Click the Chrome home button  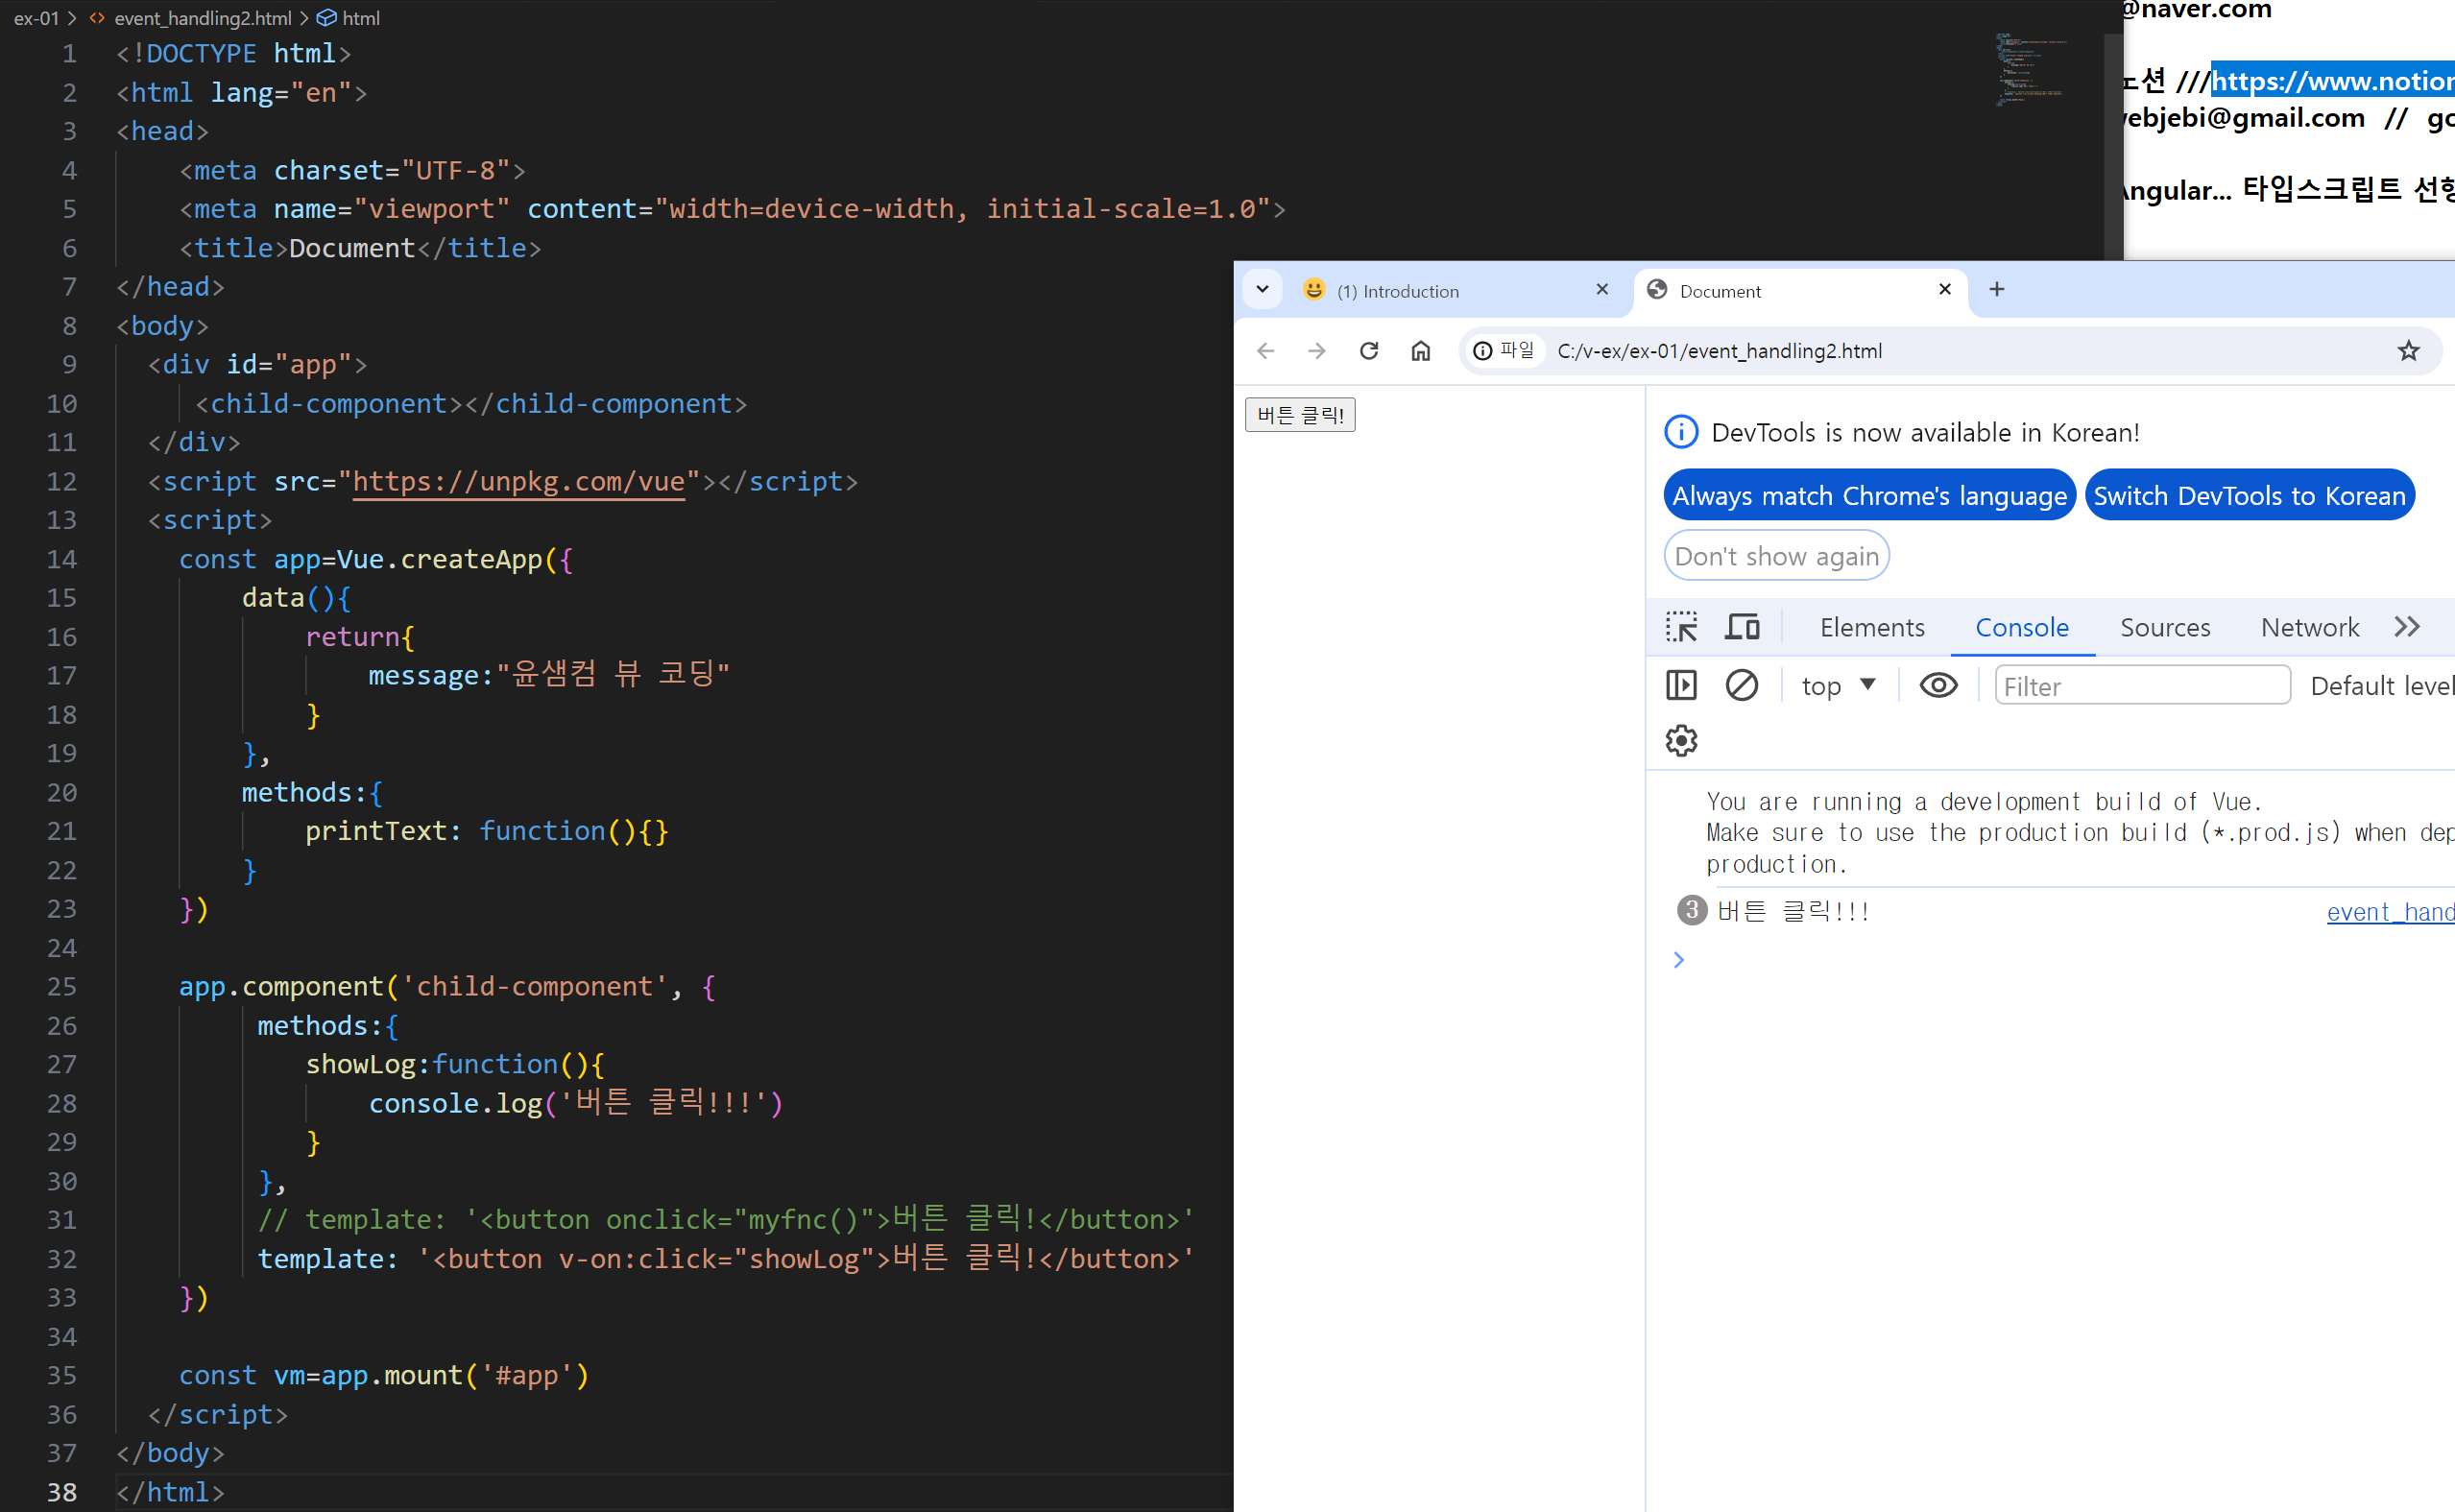pos(1420,351)
